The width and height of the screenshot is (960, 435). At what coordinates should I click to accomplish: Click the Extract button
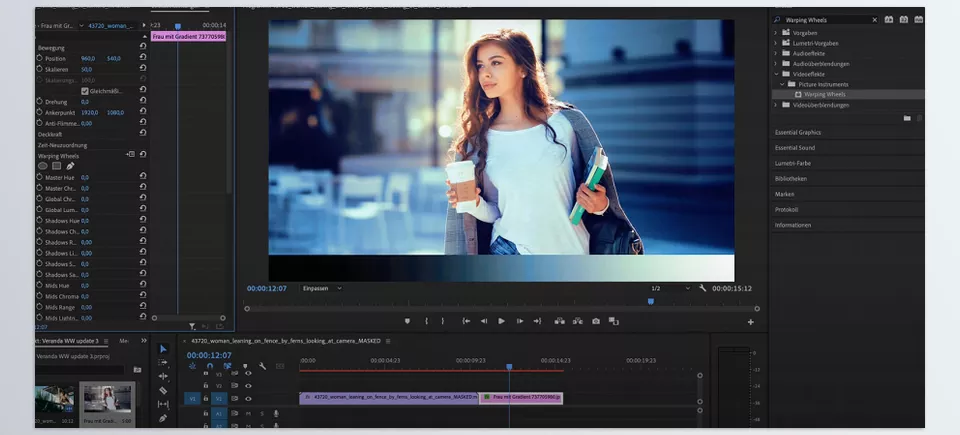(577, 321)
